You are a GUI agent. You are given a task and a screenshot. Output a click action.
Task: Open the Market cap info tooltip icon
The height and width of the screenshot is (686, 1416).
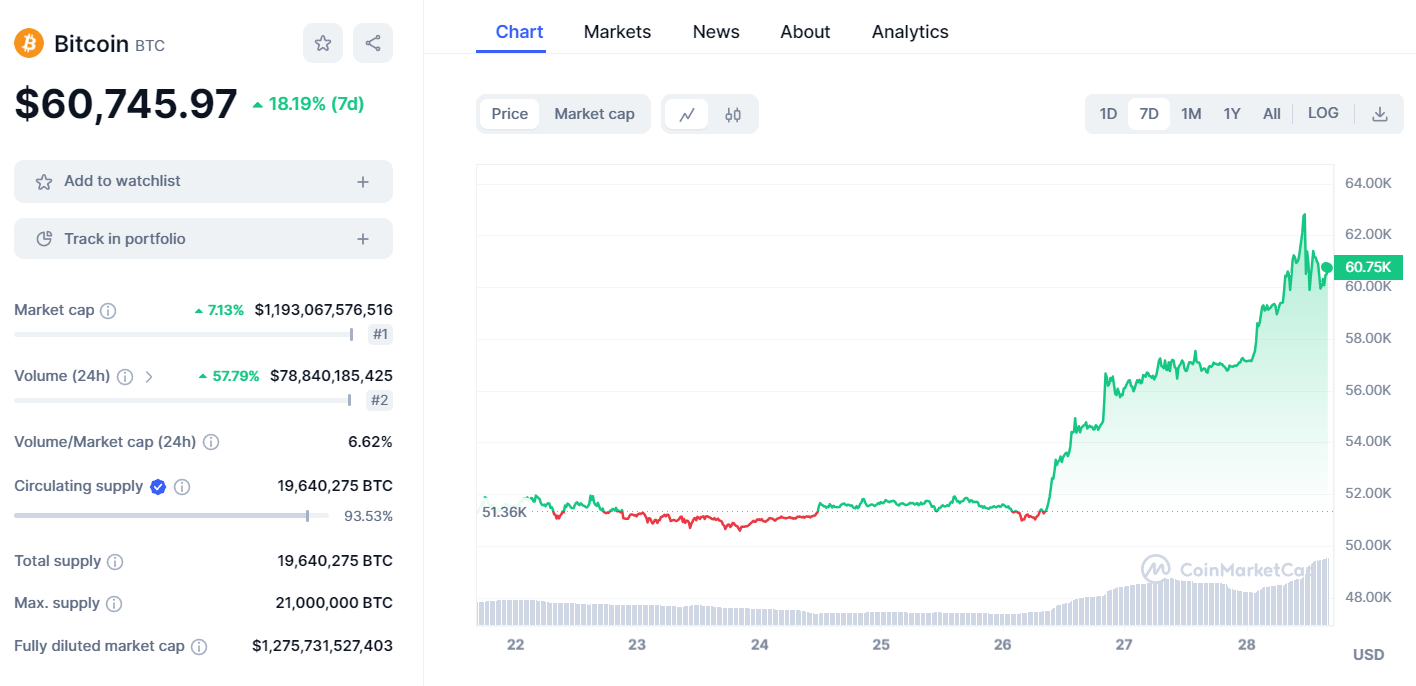pyautogui.click(x=108, y=311)
